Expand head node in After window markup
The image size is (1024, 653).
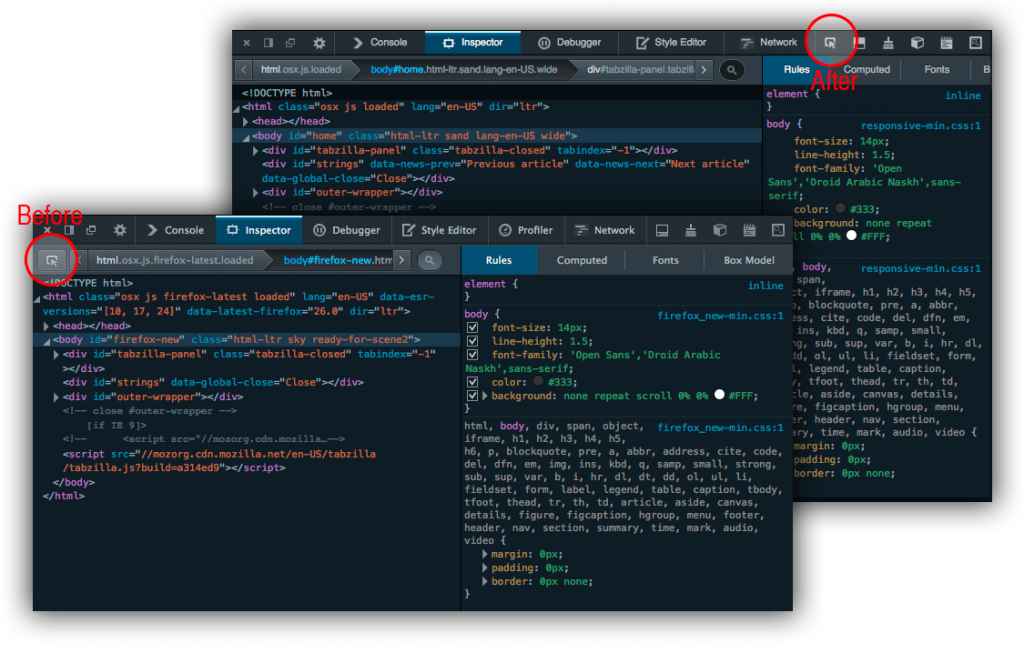pos(246,121)
